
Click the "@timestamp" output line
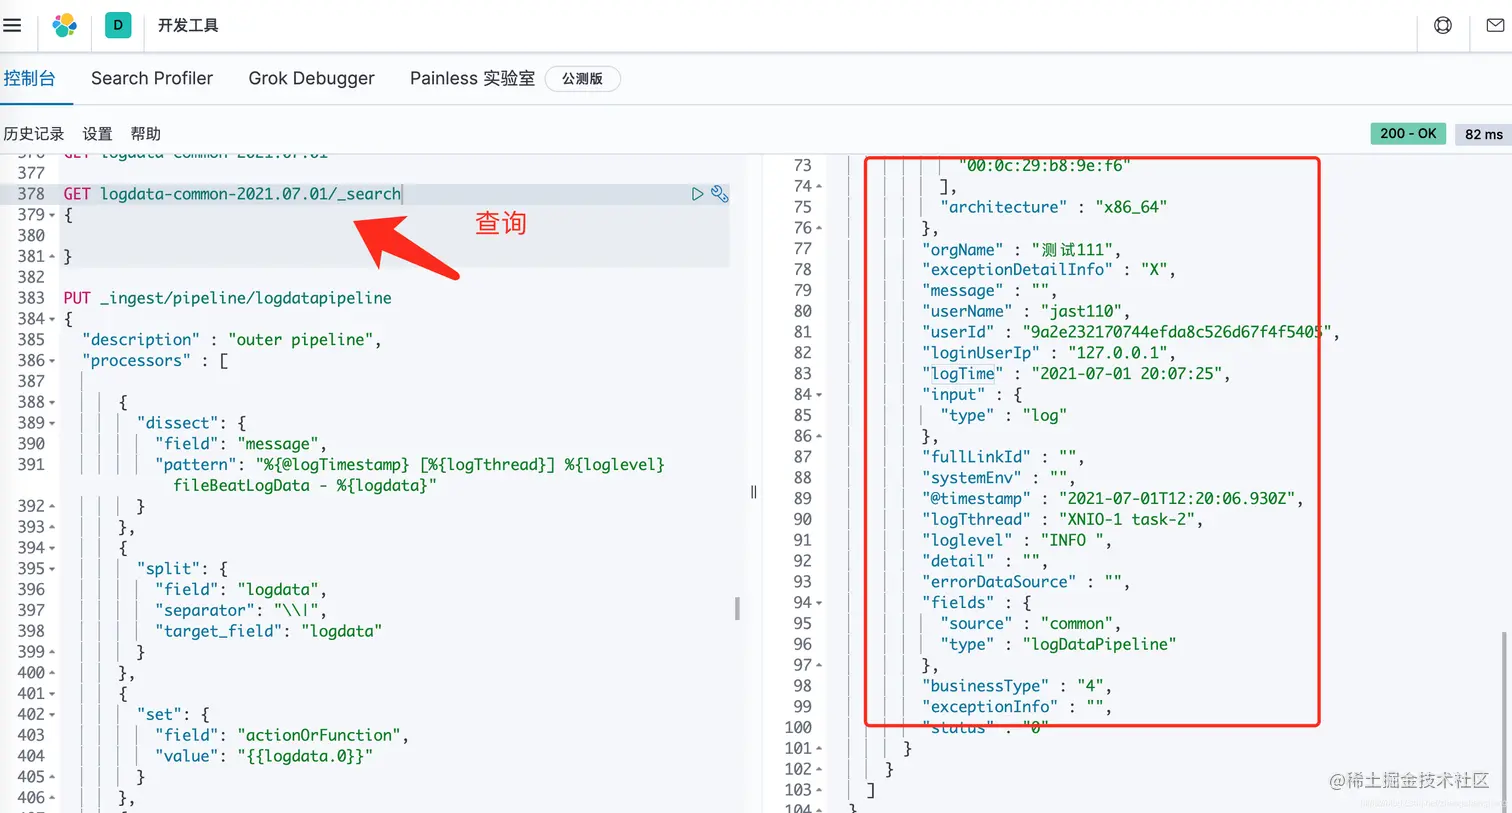point(1112,499)
